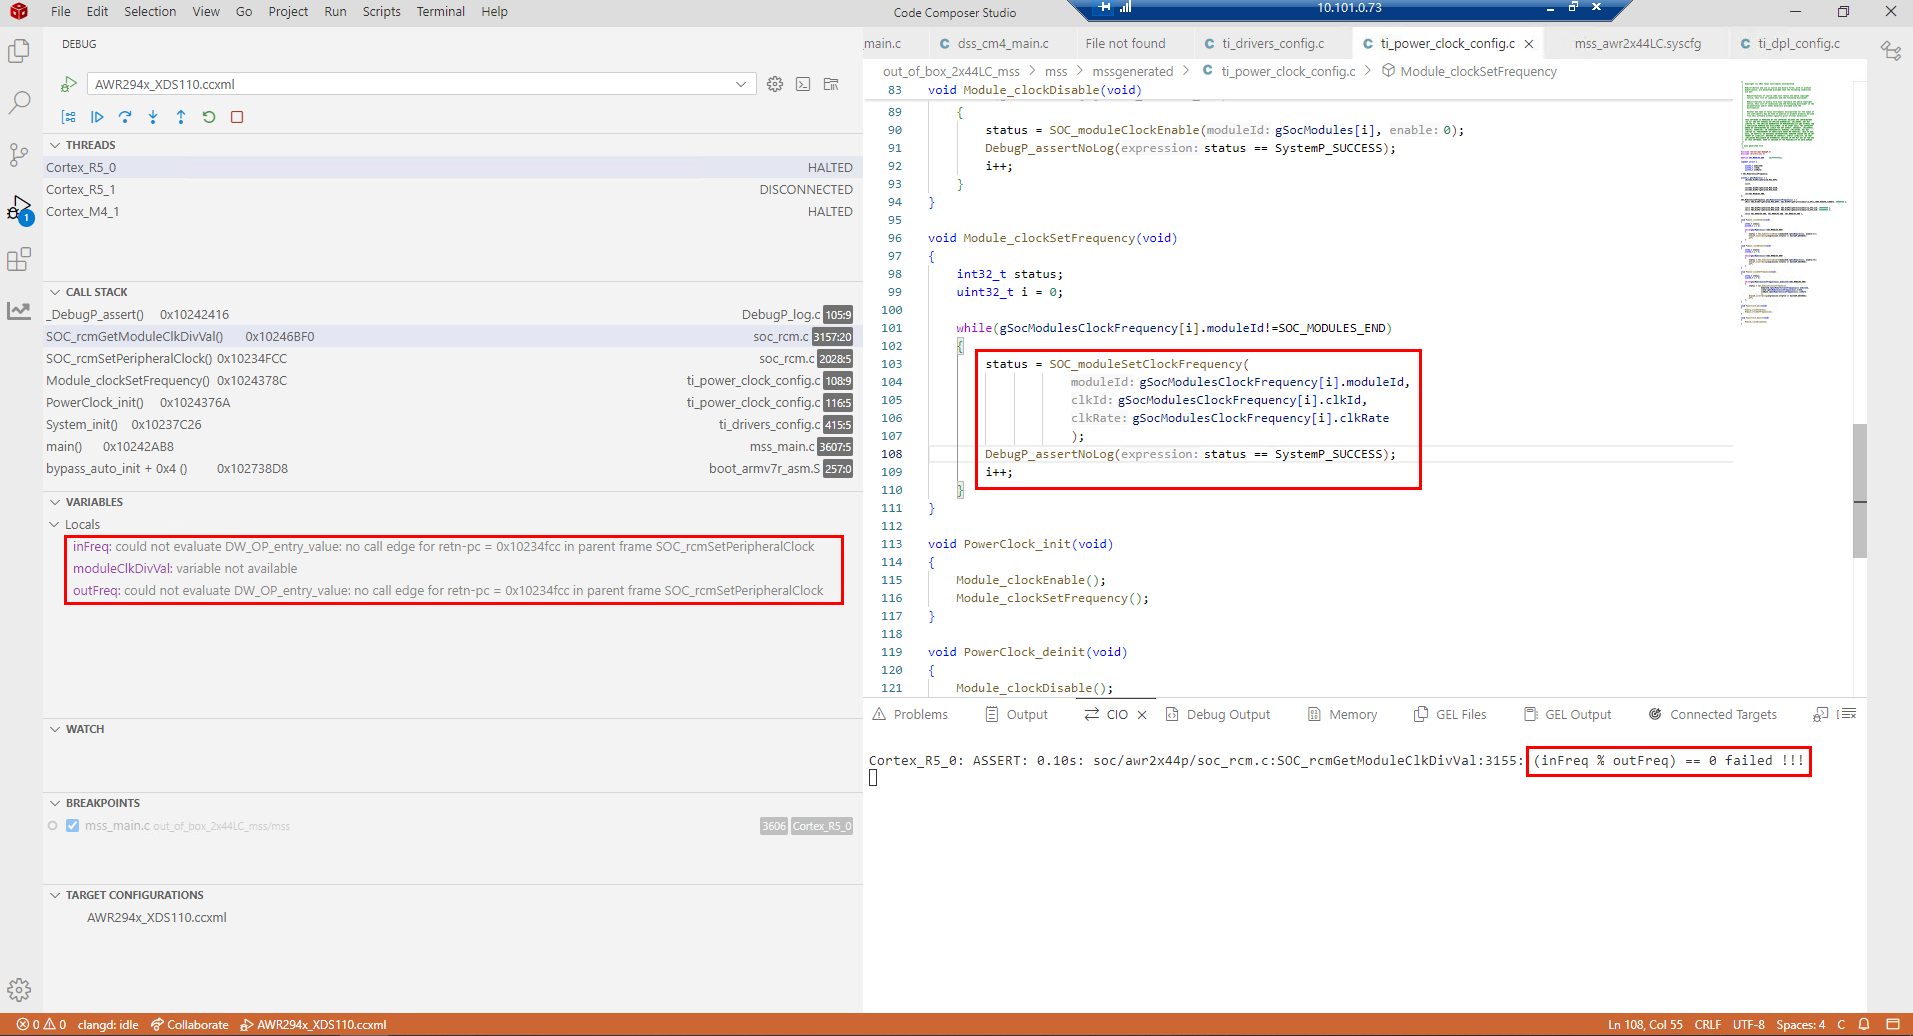
Task: Click the Step Over debug button
Action: click(125, 117)
